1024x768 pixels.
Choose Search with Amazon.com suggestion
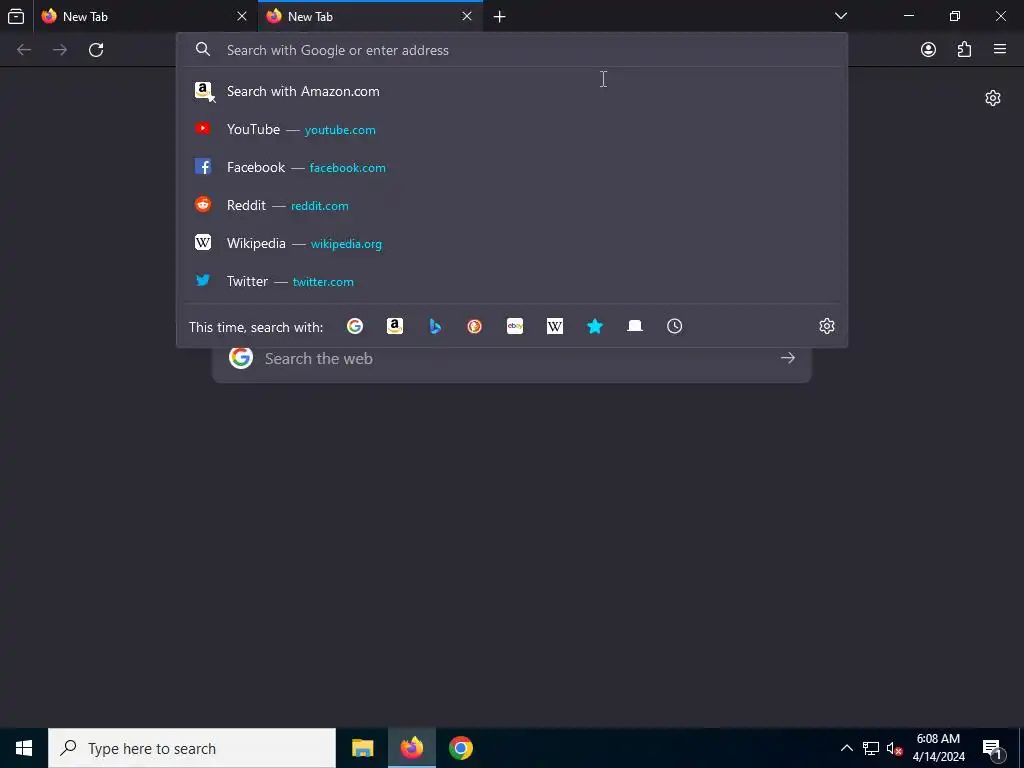click(512, 91)
